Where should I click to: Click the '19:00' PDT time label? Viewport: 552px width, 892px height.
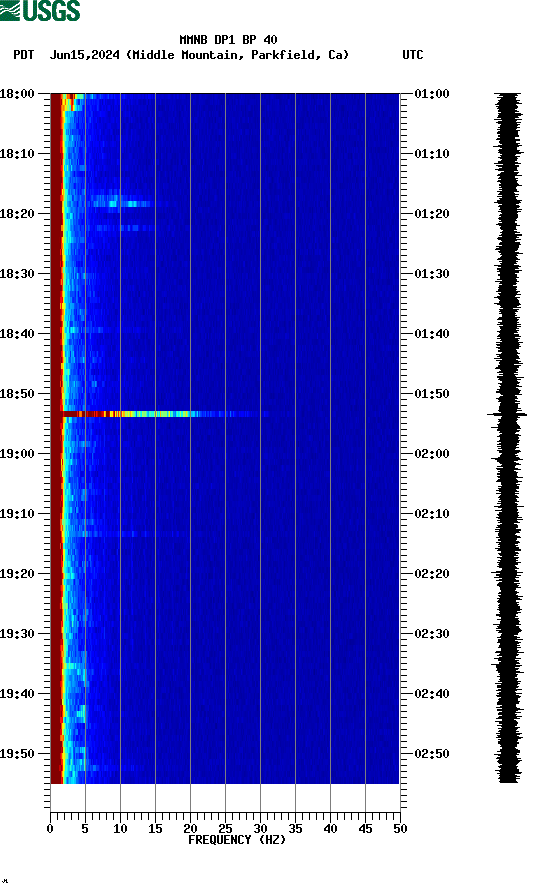(17, 453)
